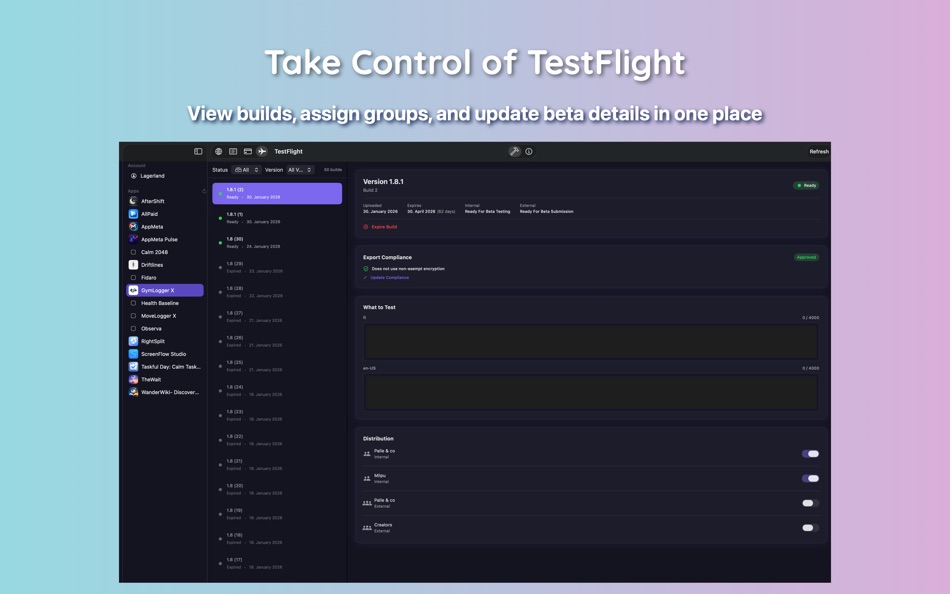Select expired build 1.8 (21)
This screenshot has width=950, height=594.
(x=277, y=465)
